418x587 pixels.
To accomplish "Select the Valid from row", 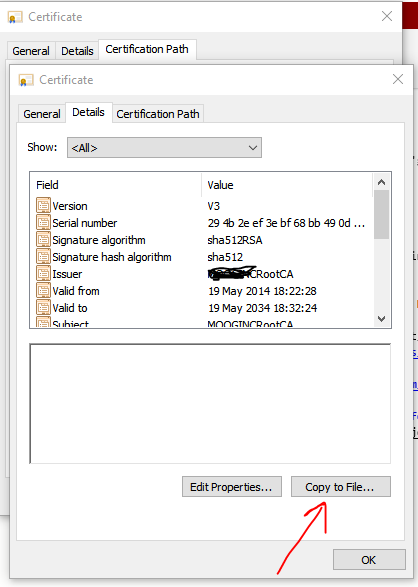I will tap(202, 291).
